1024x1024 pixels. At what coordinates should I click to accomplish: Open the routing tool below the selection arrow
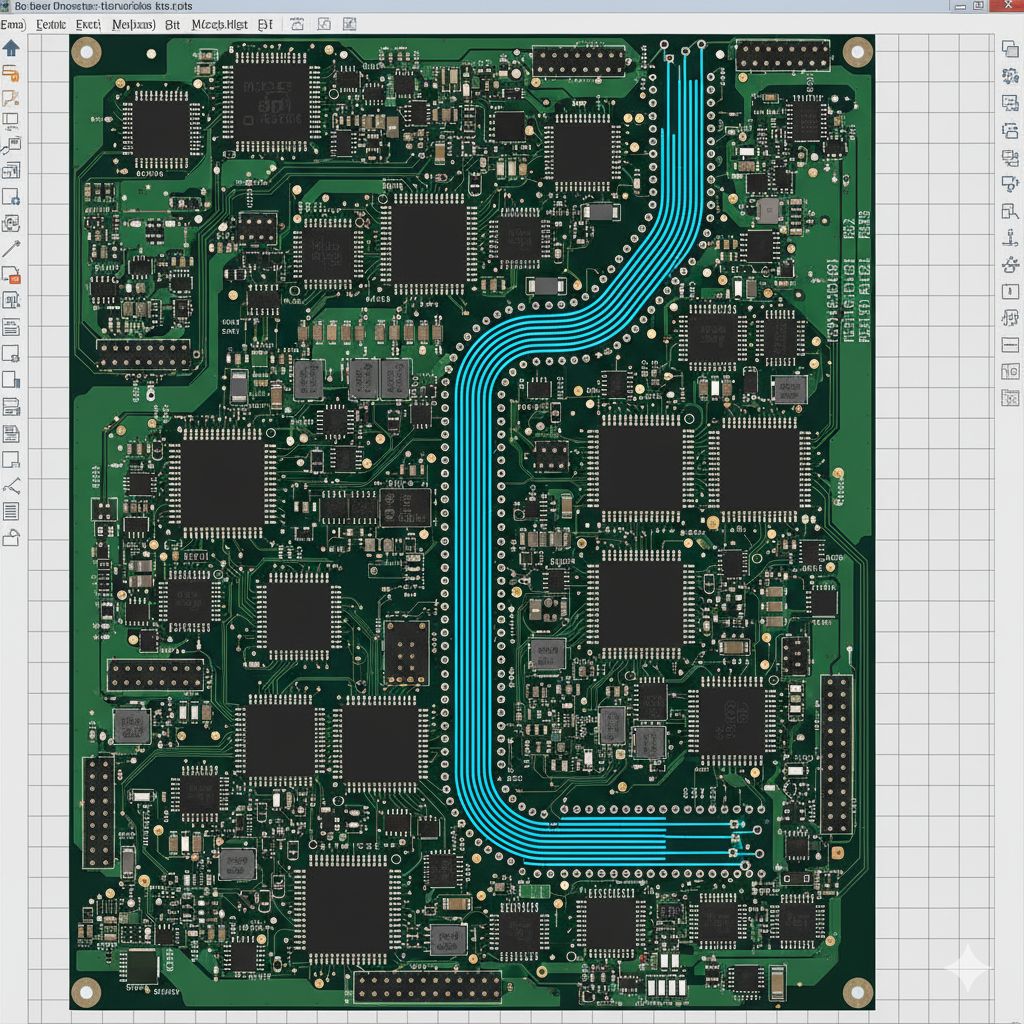tap(12, 98)
